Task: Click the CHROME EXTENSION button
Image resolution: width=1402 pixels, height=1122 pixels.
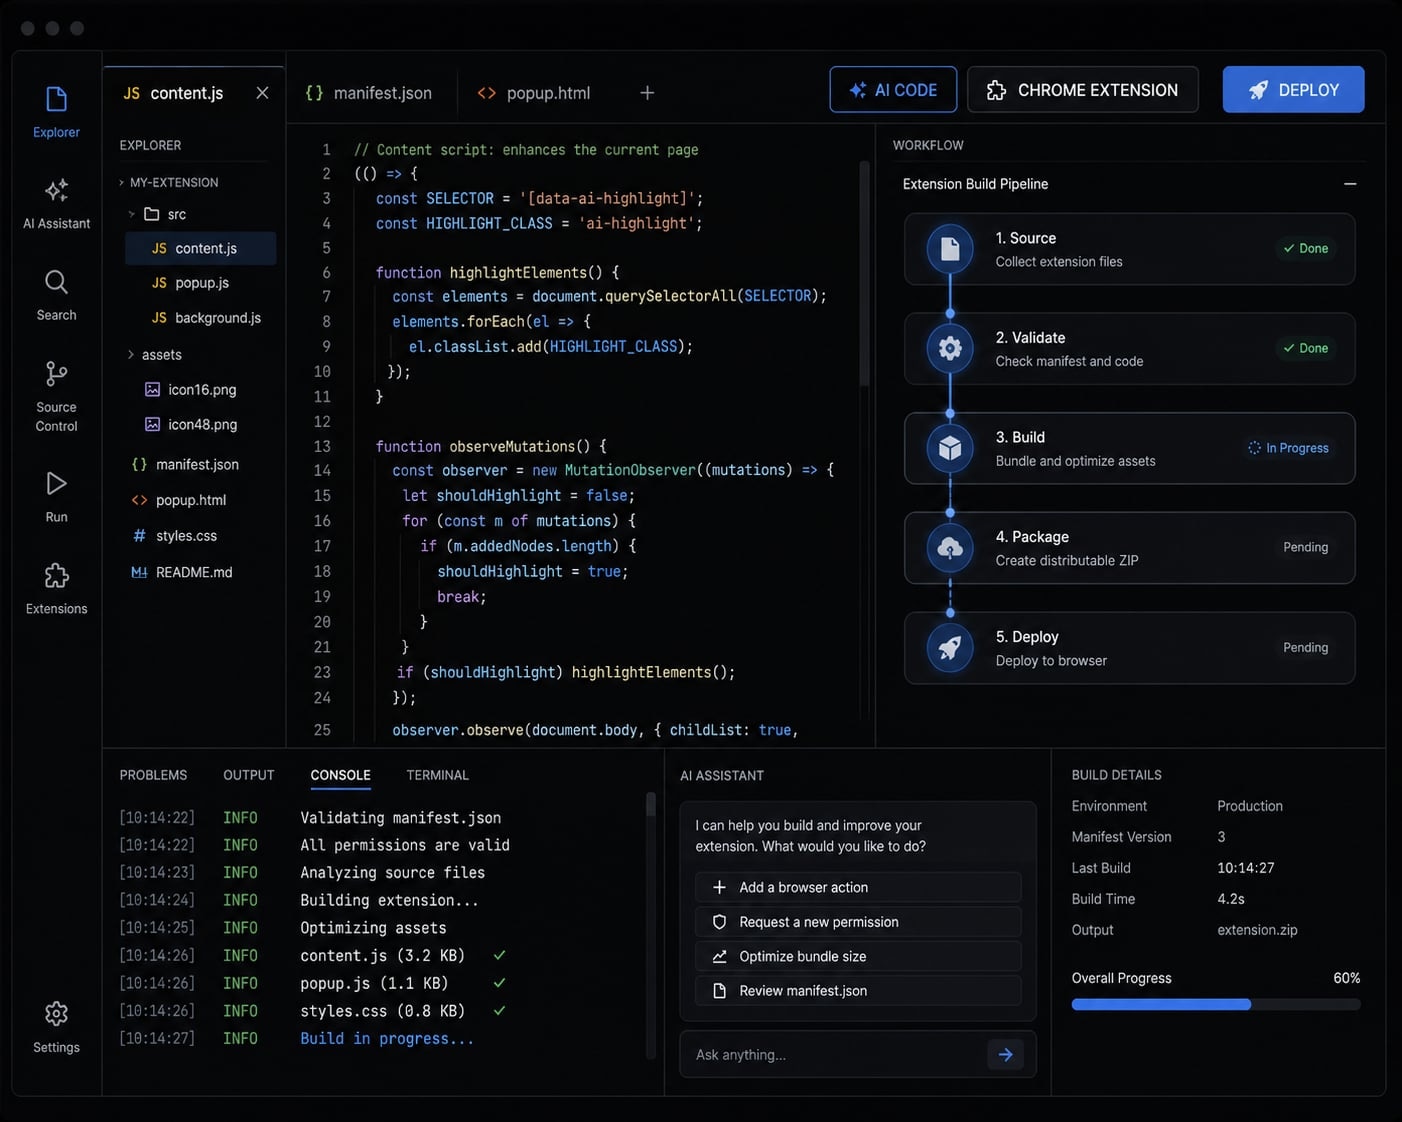Action: coord(1083,90)
